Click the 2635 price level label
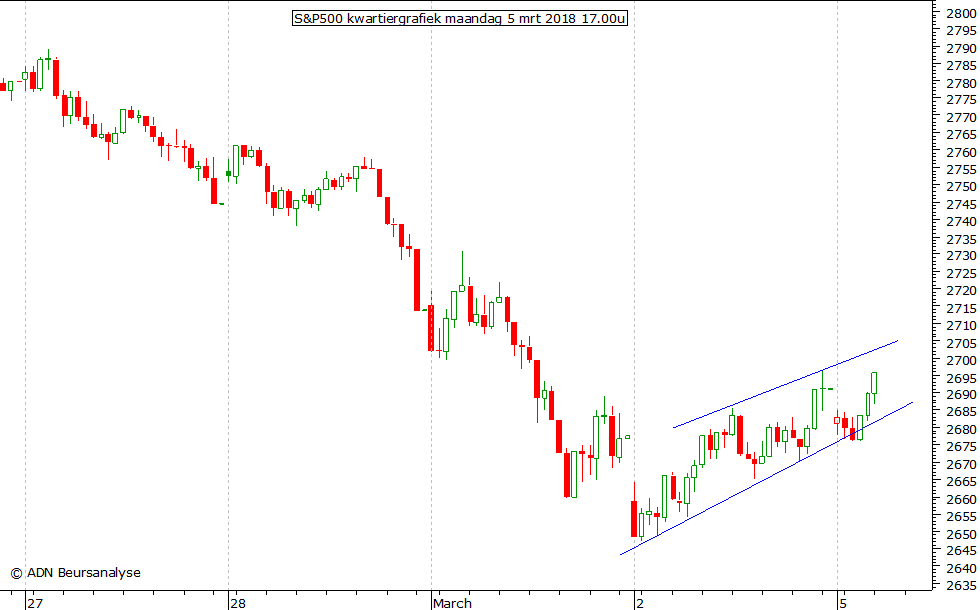The width and height of the screenshot is (980, 610). [x=961, y=586]
